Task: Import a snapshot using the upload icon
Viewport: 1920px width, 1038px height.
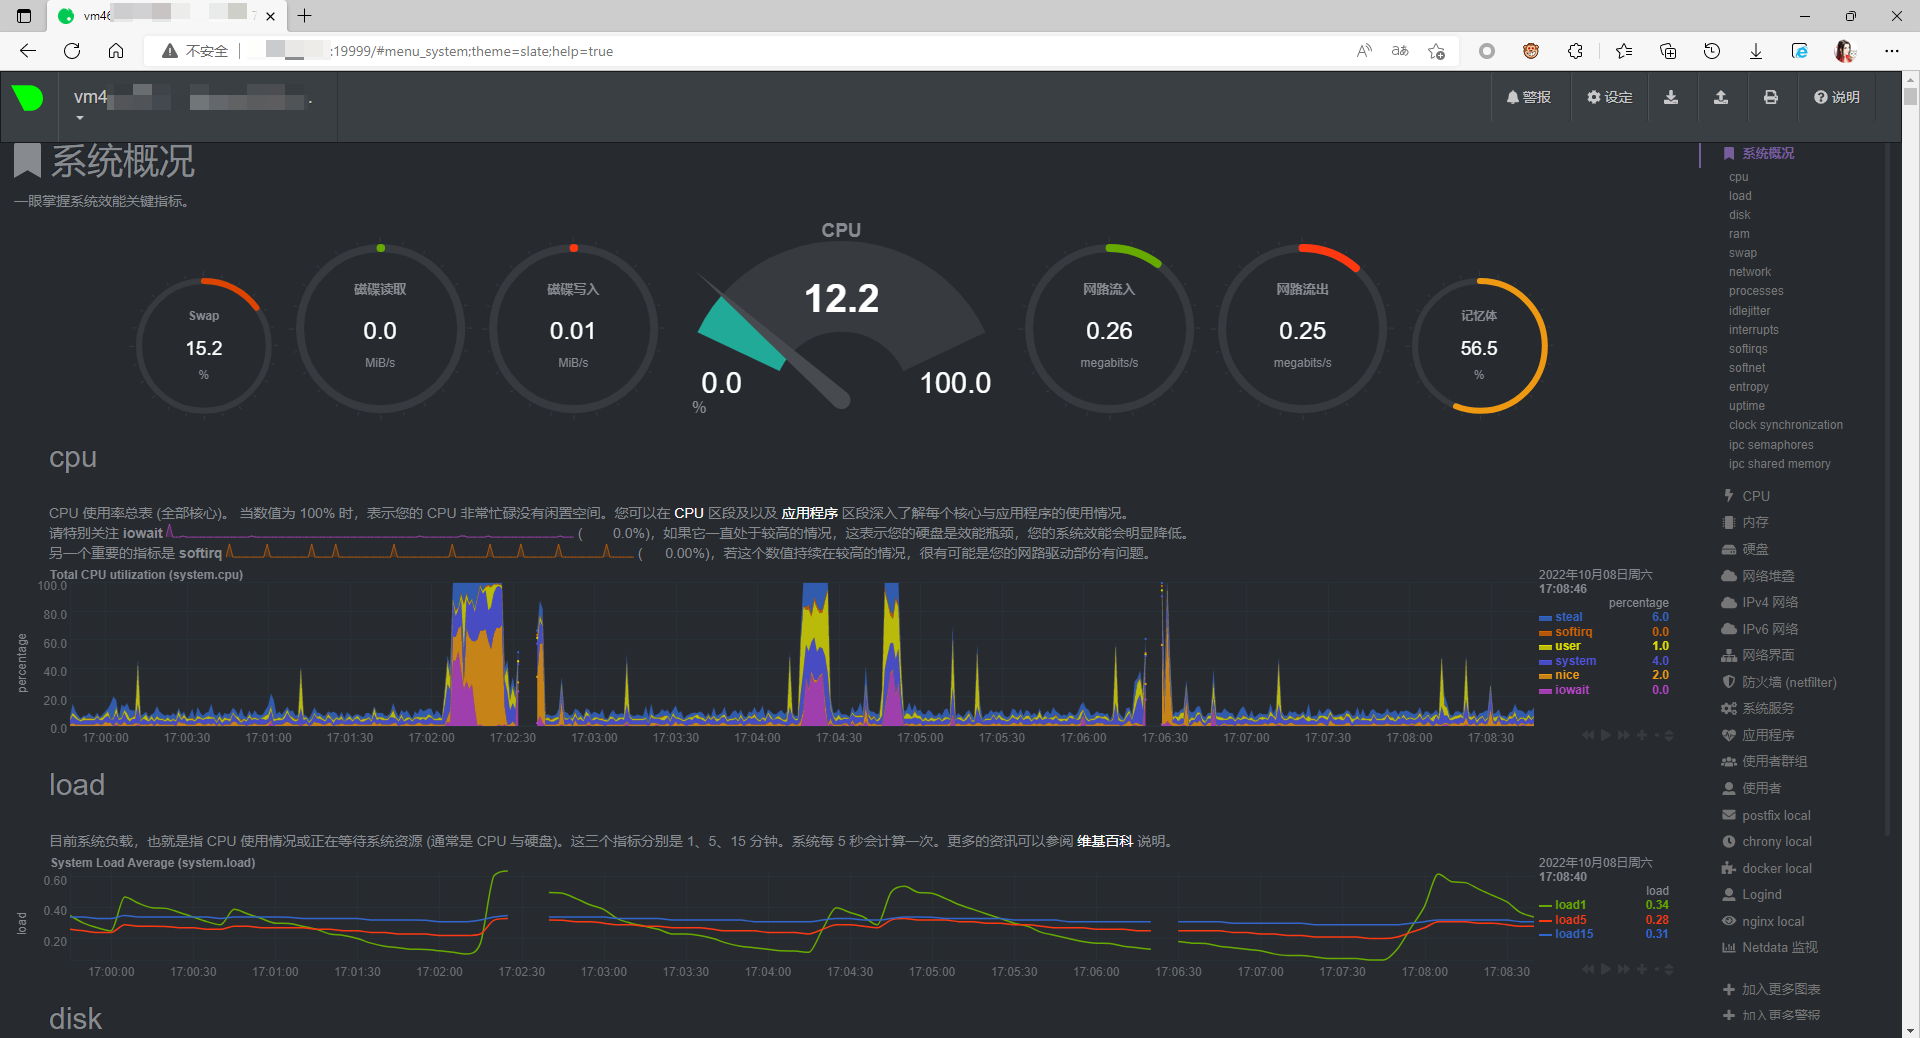Action: coord(1721,97)
